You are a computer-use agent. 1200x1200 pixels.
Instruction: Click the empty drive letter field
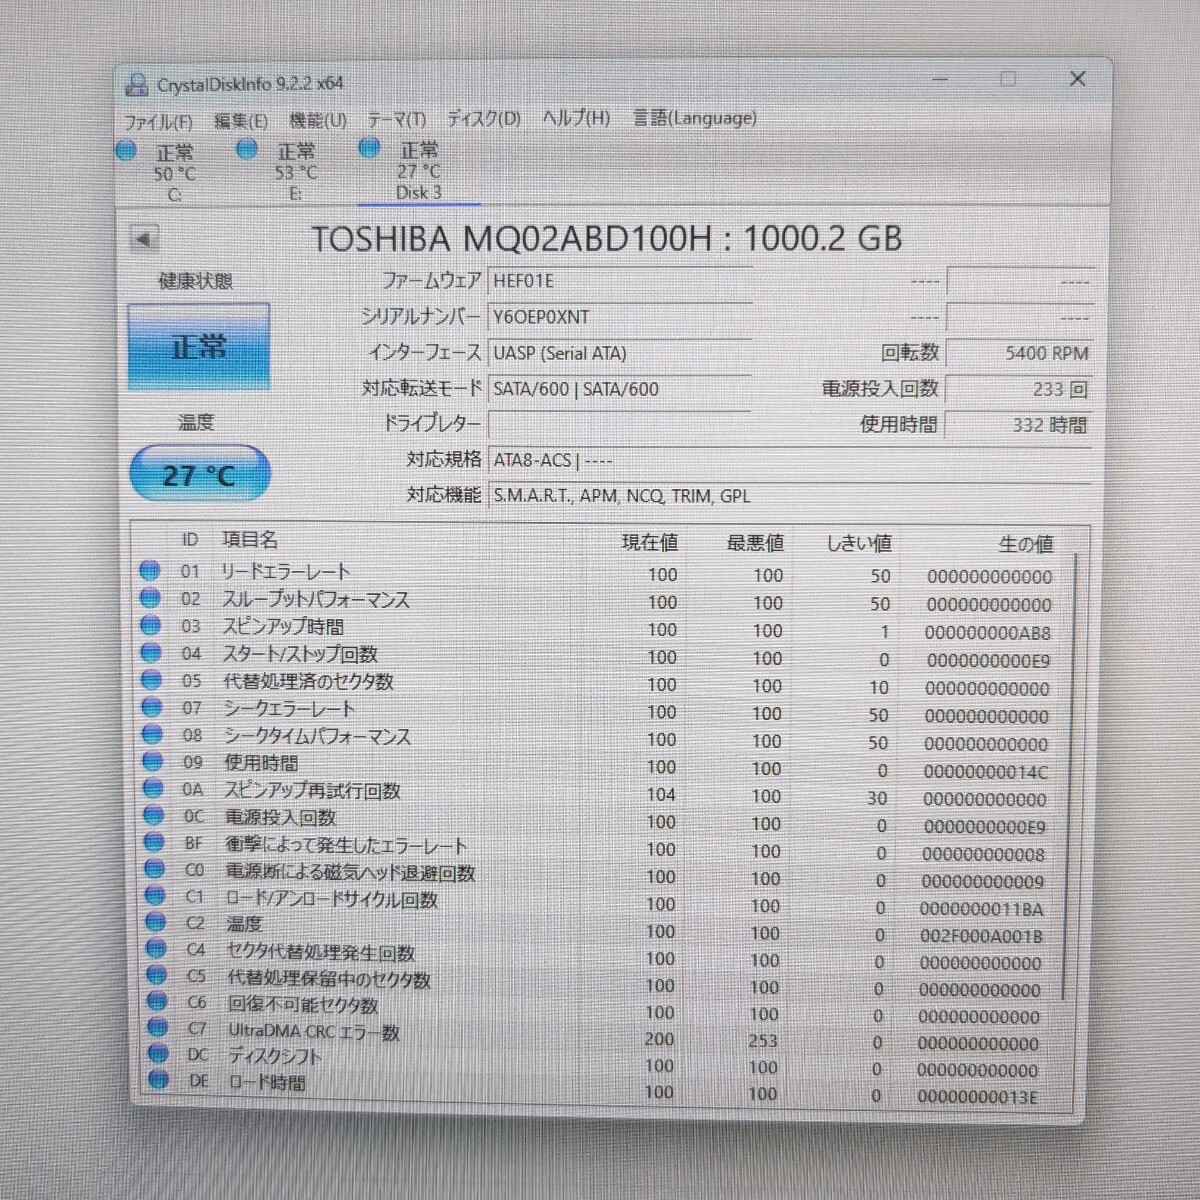[x=620, y=424]
